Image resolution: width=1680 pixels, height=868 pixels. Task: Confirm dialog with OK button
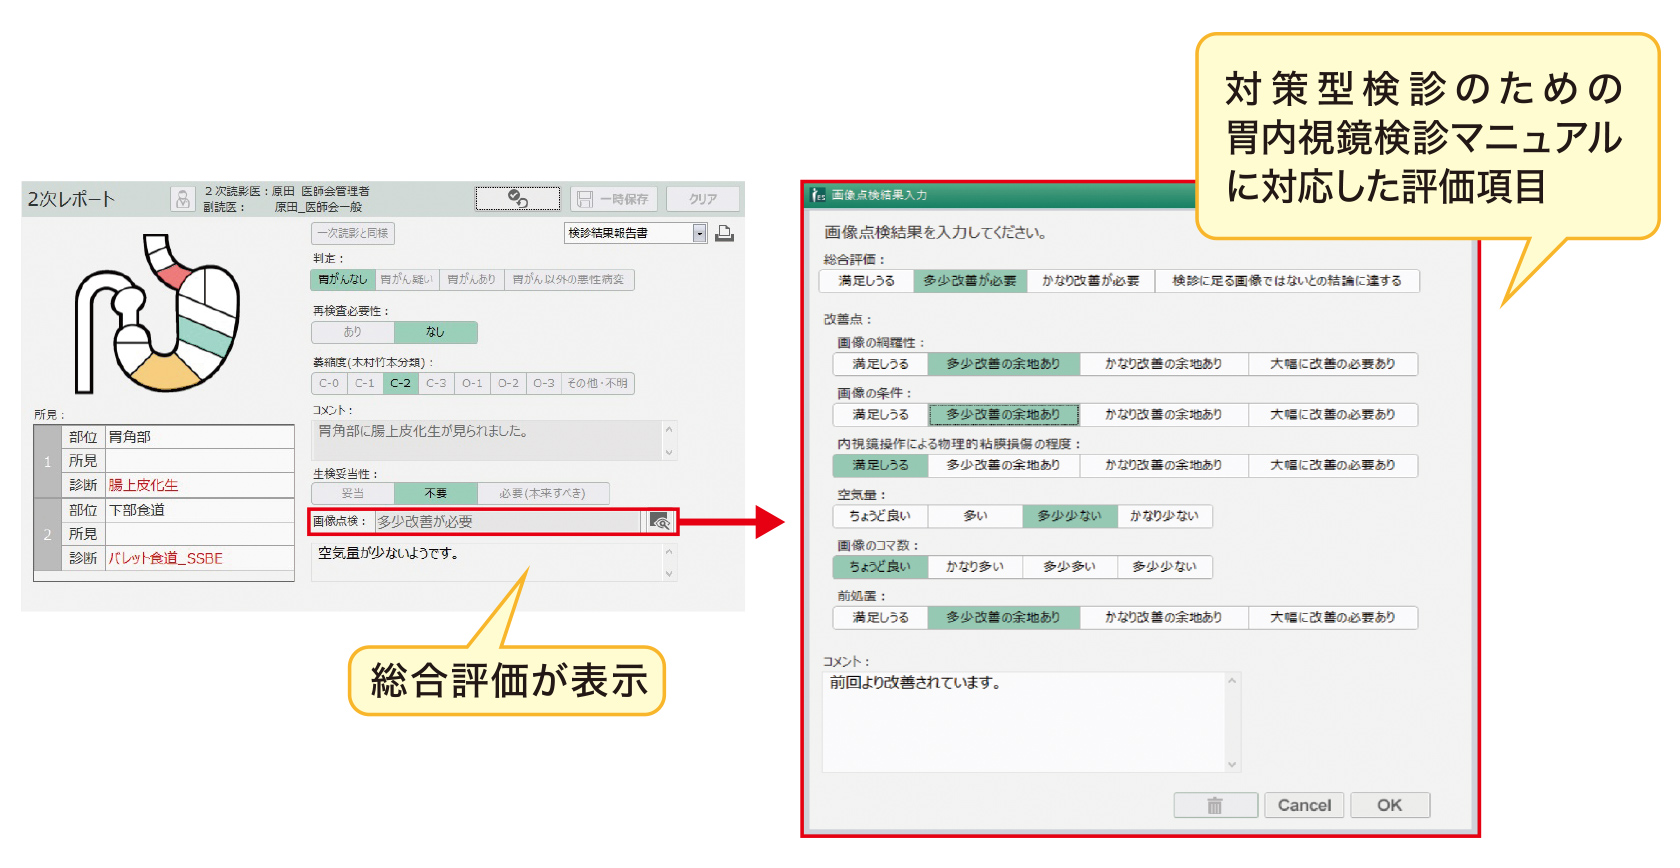(1390, 805)
